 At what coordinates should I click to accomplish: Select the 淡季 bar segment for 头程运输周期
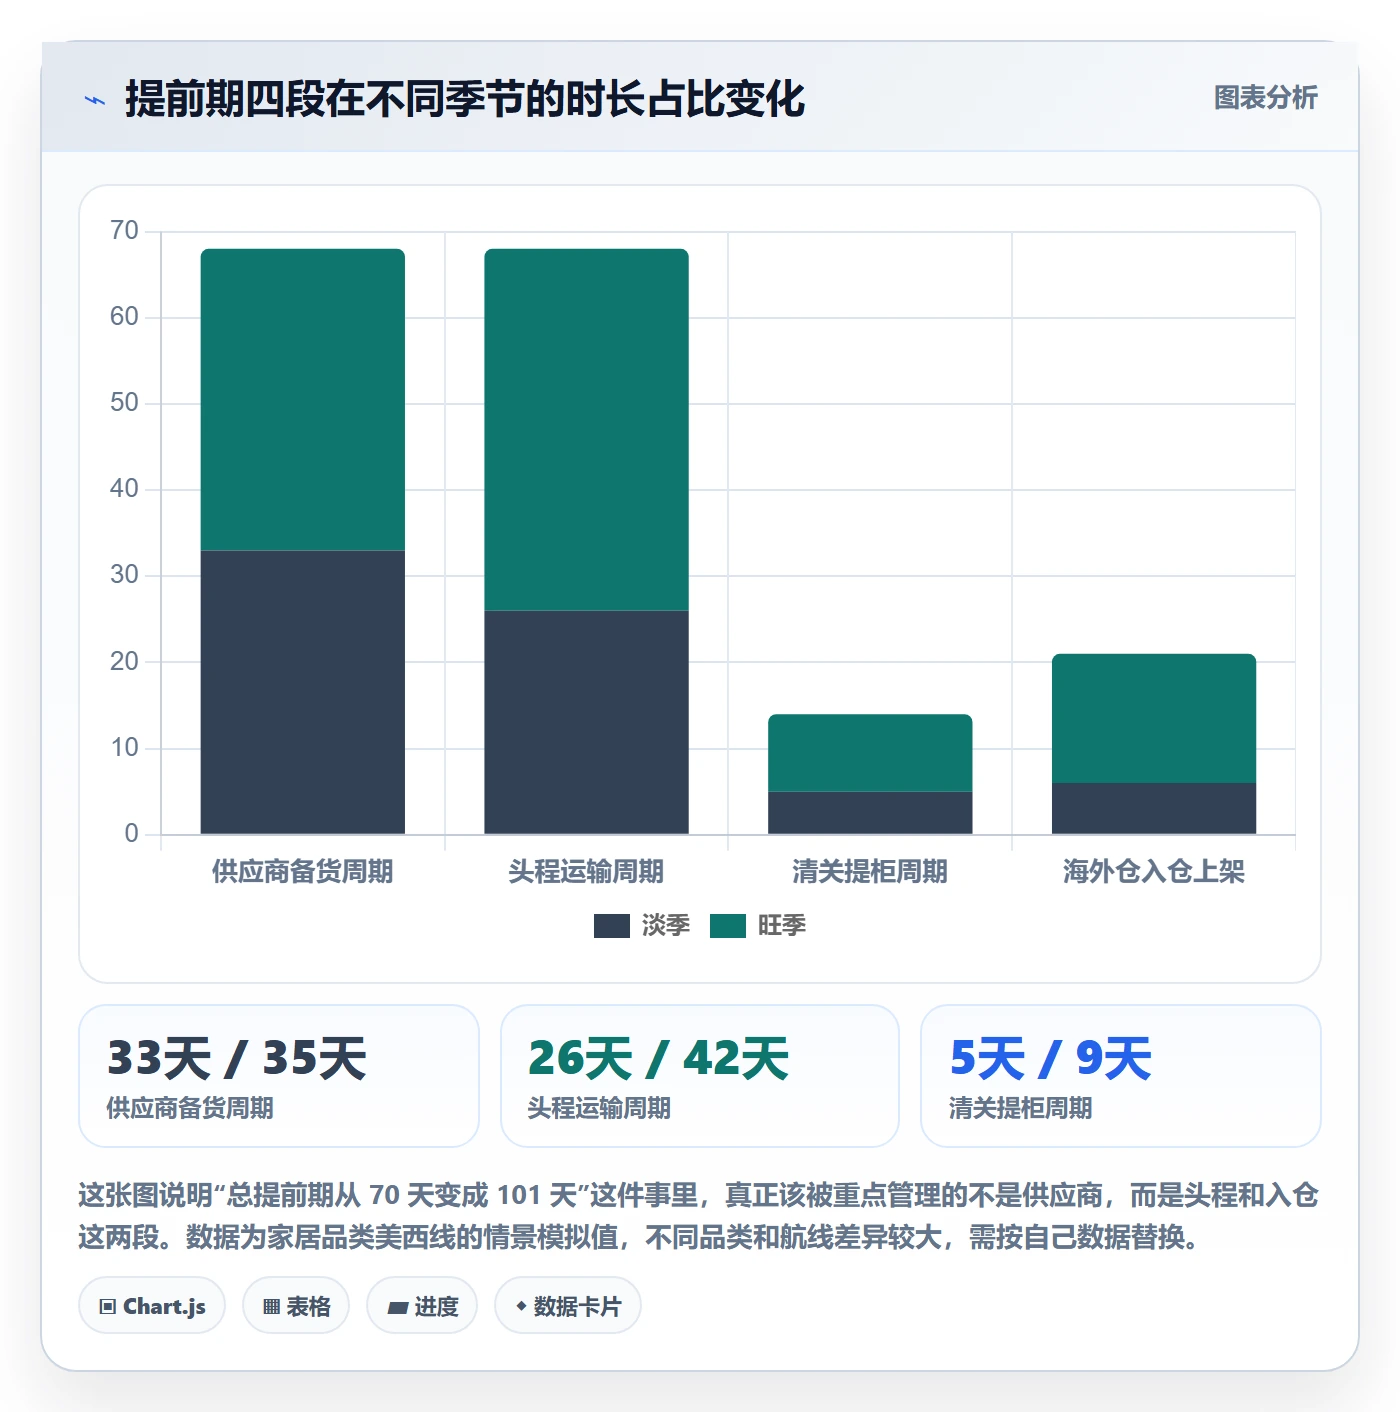click(x=586, y=722)
